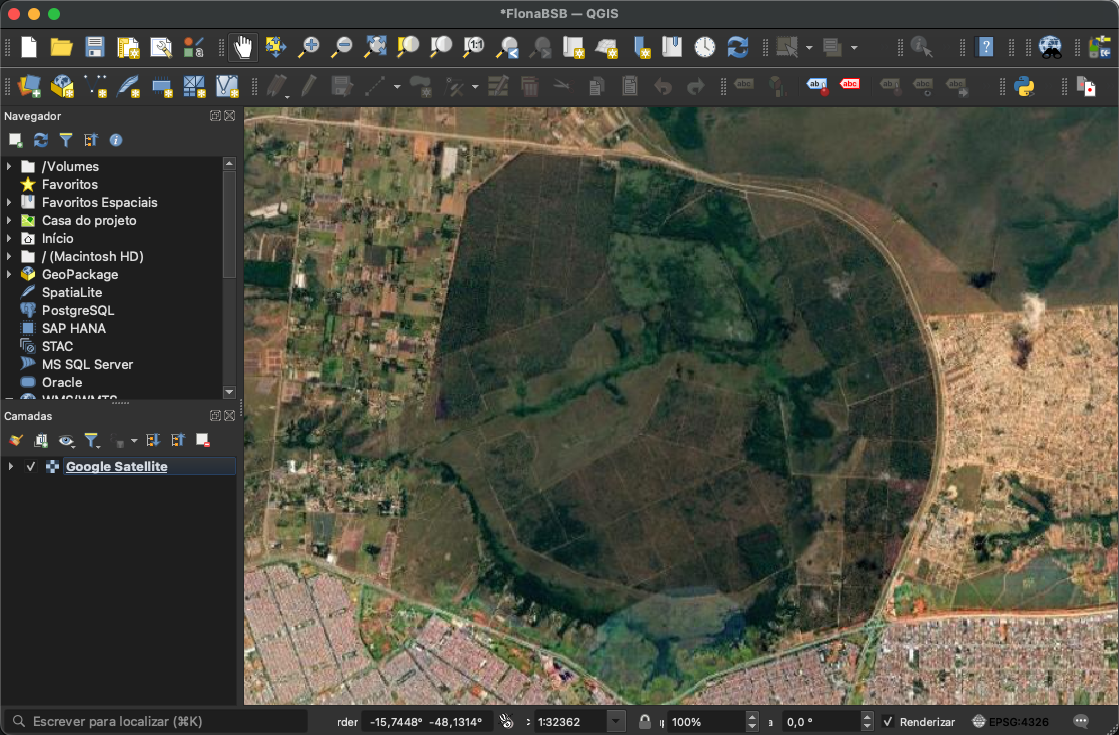Expand the Casa do projeto item
1119x735 pixels.
[x=9, y=220]
